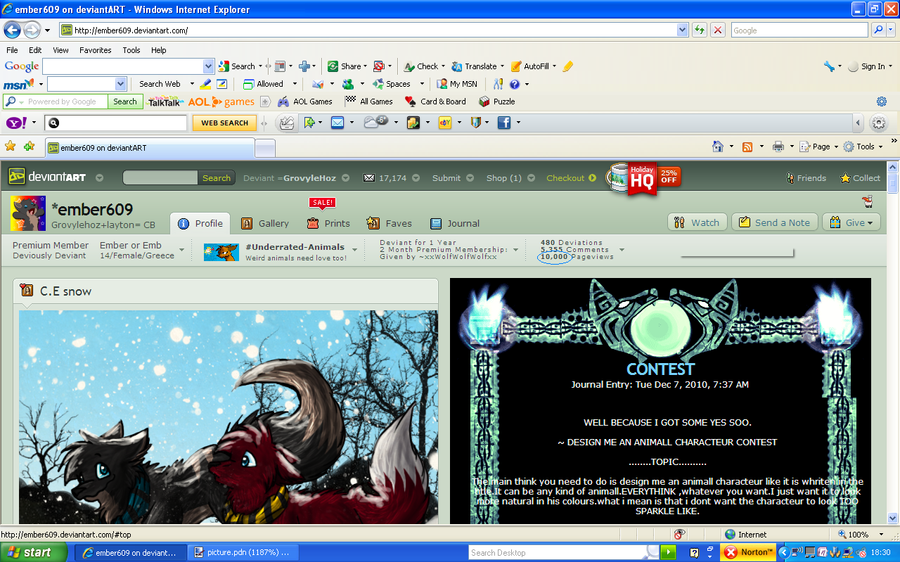Click the yellow highlighter icon

[x=568, y=66]
